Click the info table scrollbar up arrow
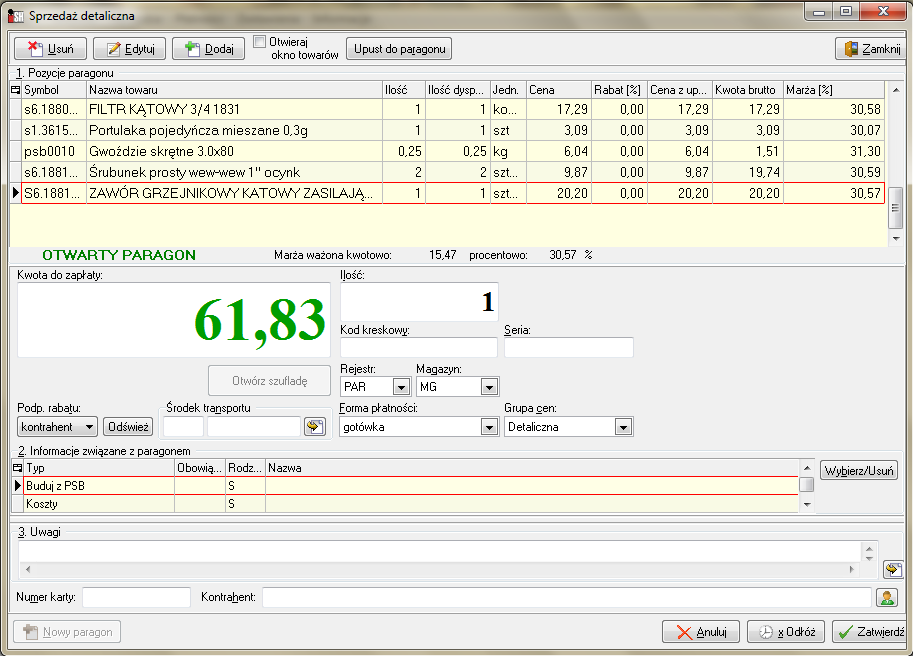This screenshot has height=656, width=913. coord(807,467)
